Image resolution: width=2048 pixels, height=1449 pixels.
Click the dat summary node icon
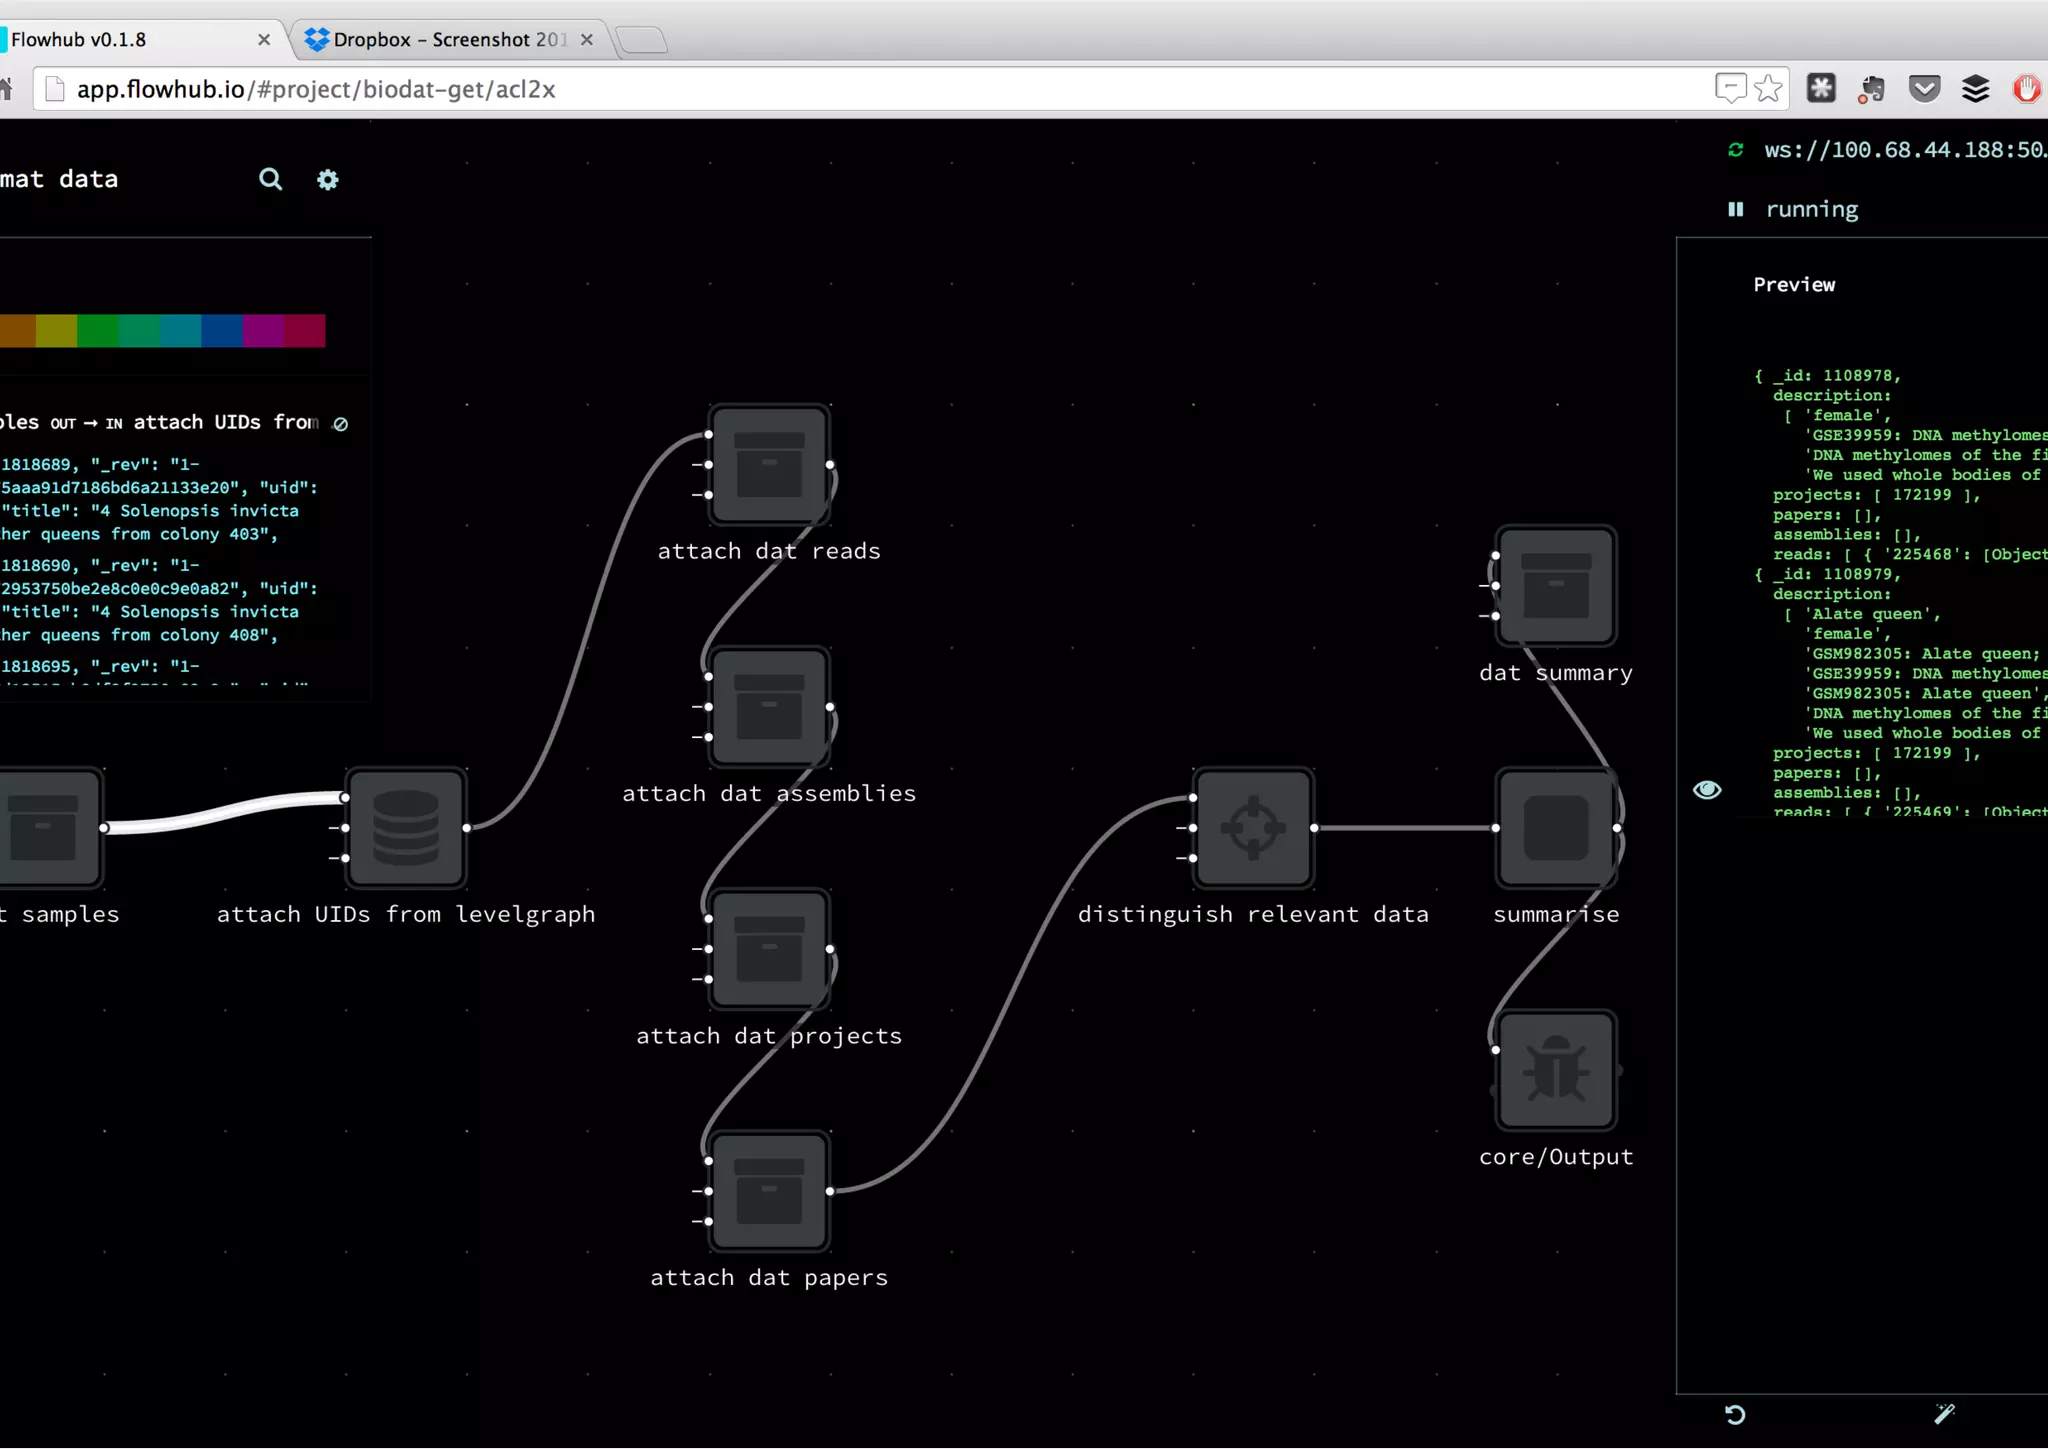(x=1555, y=586)
